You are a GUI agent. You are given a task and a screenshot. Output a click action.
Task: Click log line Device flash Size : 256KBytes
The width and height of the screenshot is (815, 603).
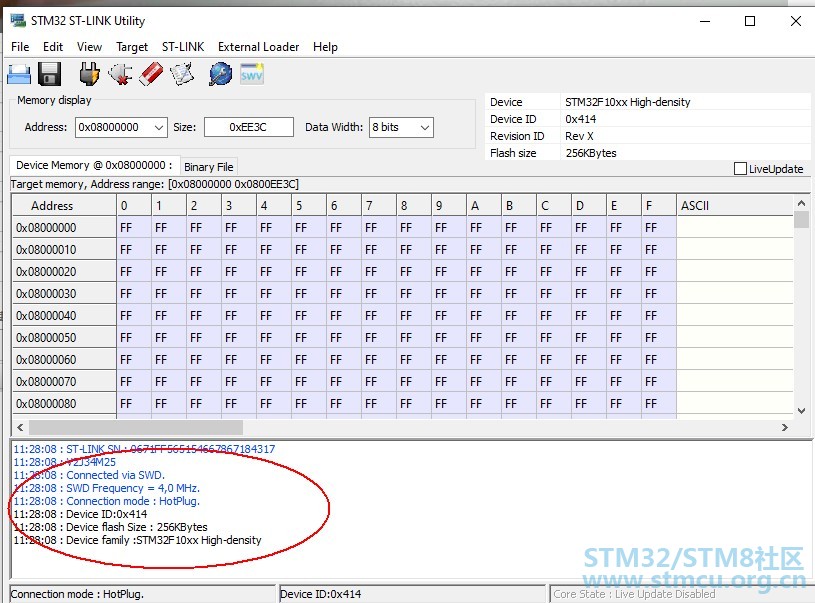coord(110,527)
